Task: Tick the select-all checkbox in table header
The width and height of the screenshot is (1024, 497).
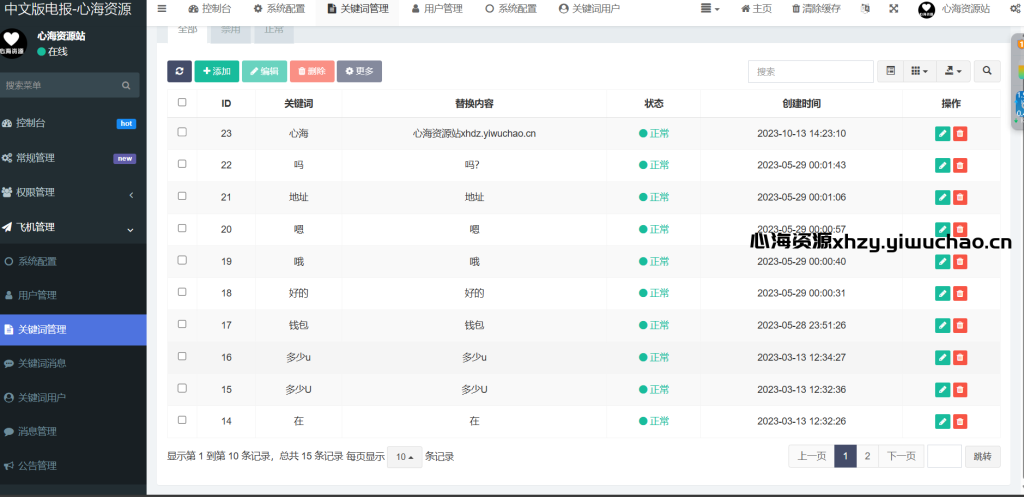Action: pyautogui.click(x=182, y=102)
